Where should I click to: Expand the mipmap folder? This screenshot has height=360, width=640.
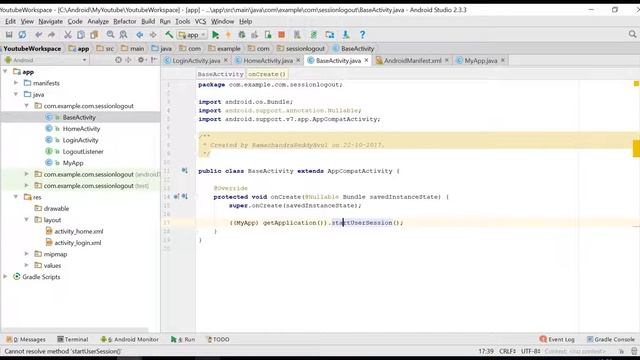tap(27, 254)
